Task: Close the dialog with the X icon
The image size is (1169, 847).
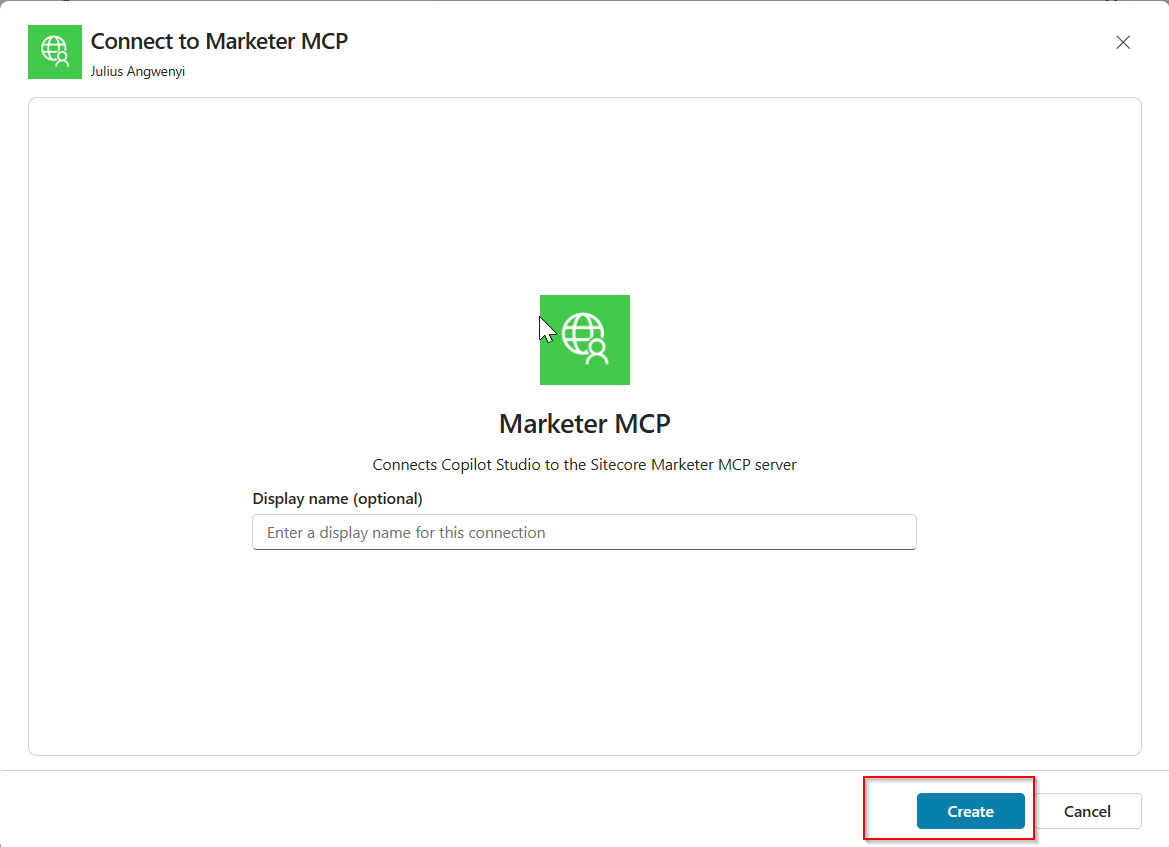Action: tap(1123, 42)
